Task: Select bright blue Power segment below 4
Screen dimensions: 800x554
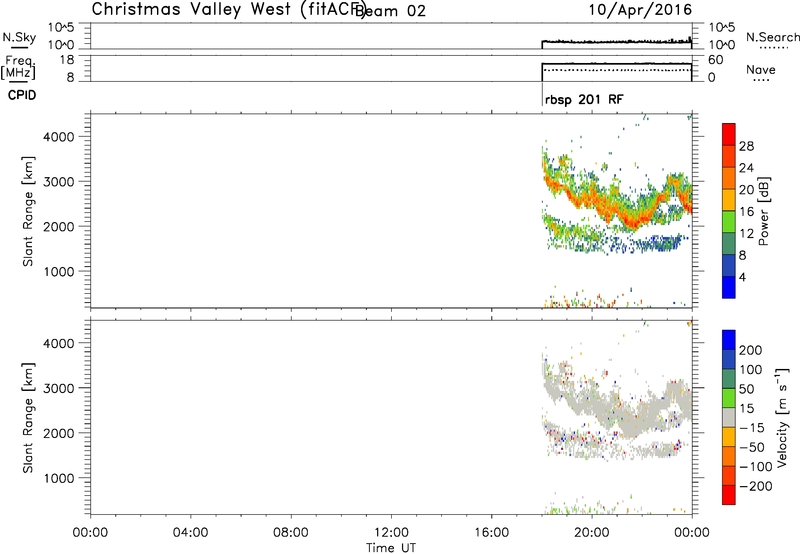Action: click(x=729, y=287)
